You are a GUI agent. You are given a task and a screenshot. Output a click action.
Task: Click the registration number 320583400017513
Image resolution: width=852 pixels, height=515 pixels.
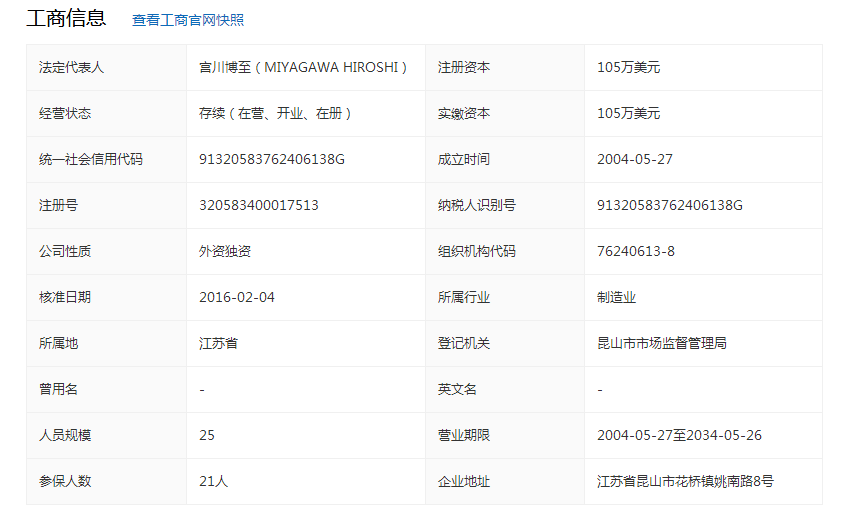pos(259,205)
